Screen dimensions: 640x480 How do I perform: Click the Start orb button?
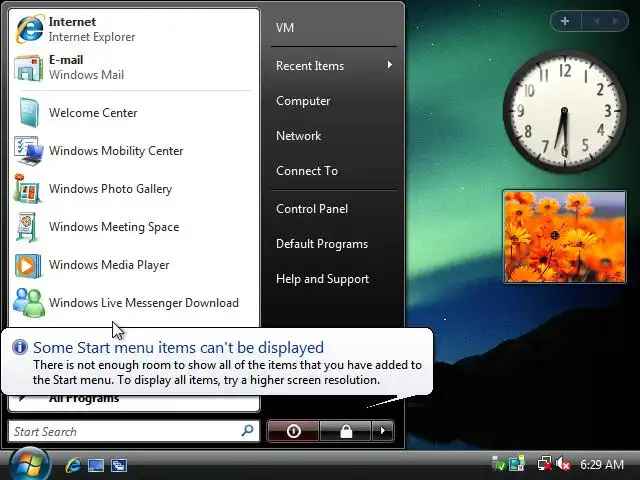[x=30, y=464]
